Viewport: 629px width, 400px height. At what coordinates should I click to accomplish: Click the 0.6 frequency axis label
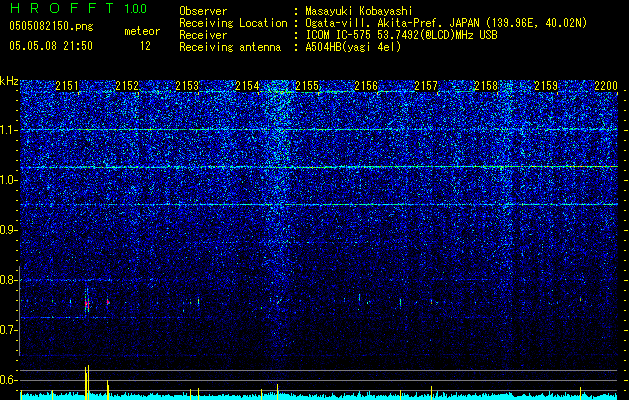pyautogui.click(x=7, y=380)
